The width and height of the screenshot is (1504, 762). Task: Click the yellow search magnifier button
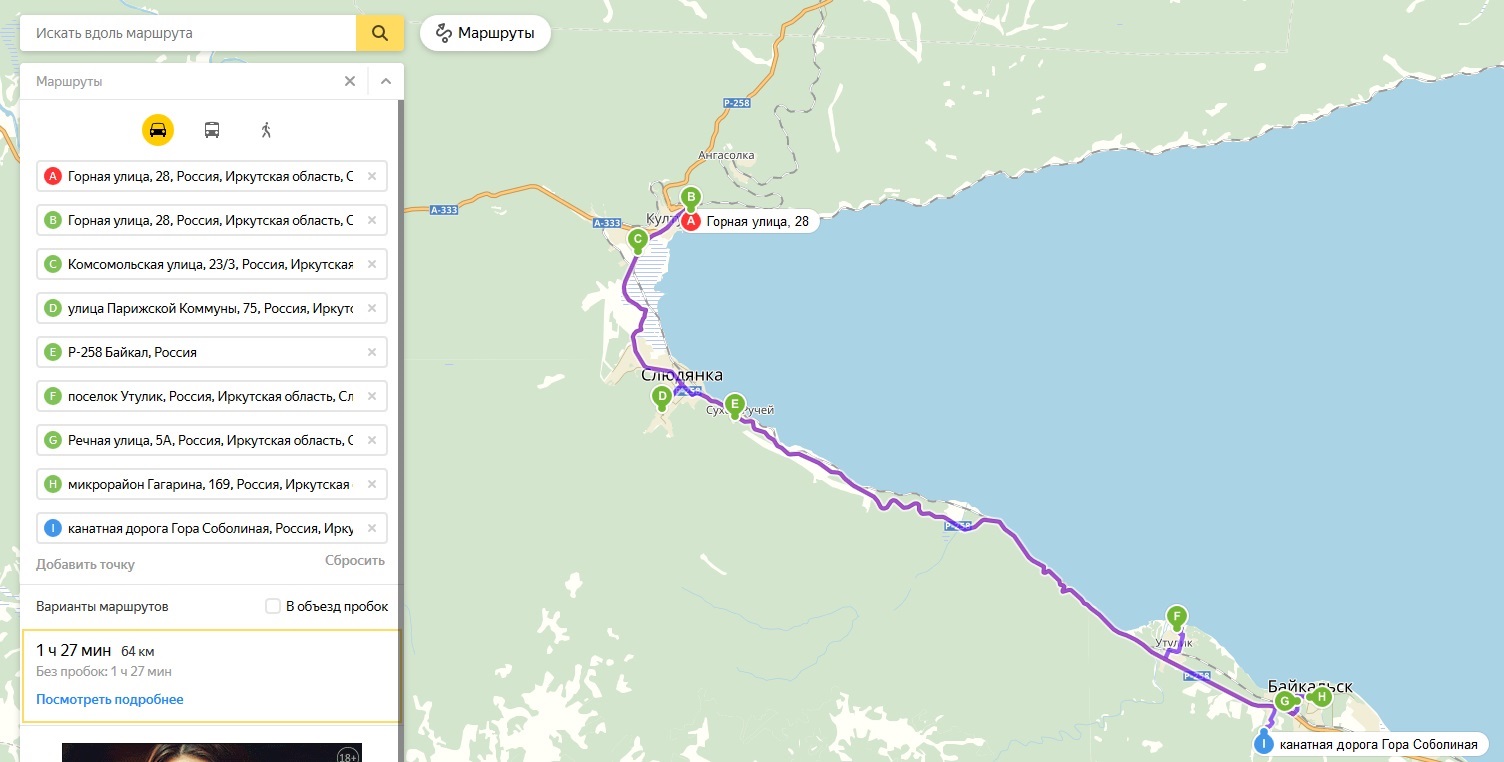(x=380, y=33)
